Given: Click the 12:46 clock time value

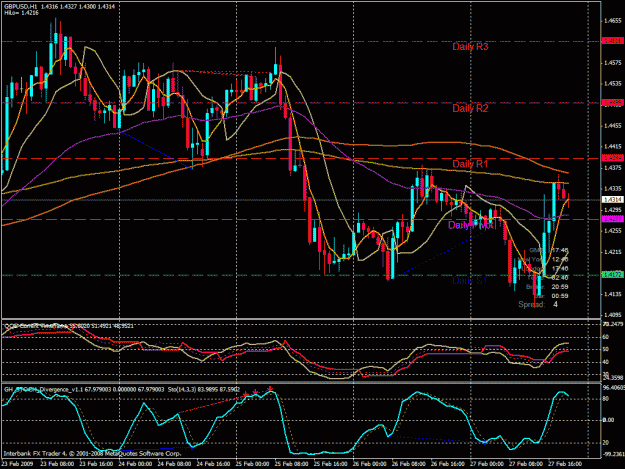Looking at the screenshot, I should (x=560, y=259).
